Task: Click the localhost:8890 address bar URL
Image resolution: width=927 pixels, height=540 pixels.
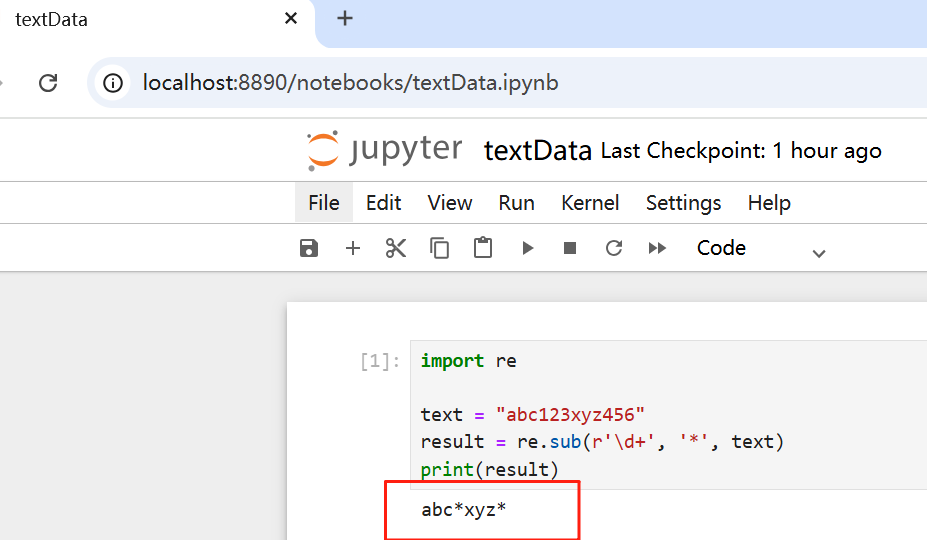Action: (350, 83)
